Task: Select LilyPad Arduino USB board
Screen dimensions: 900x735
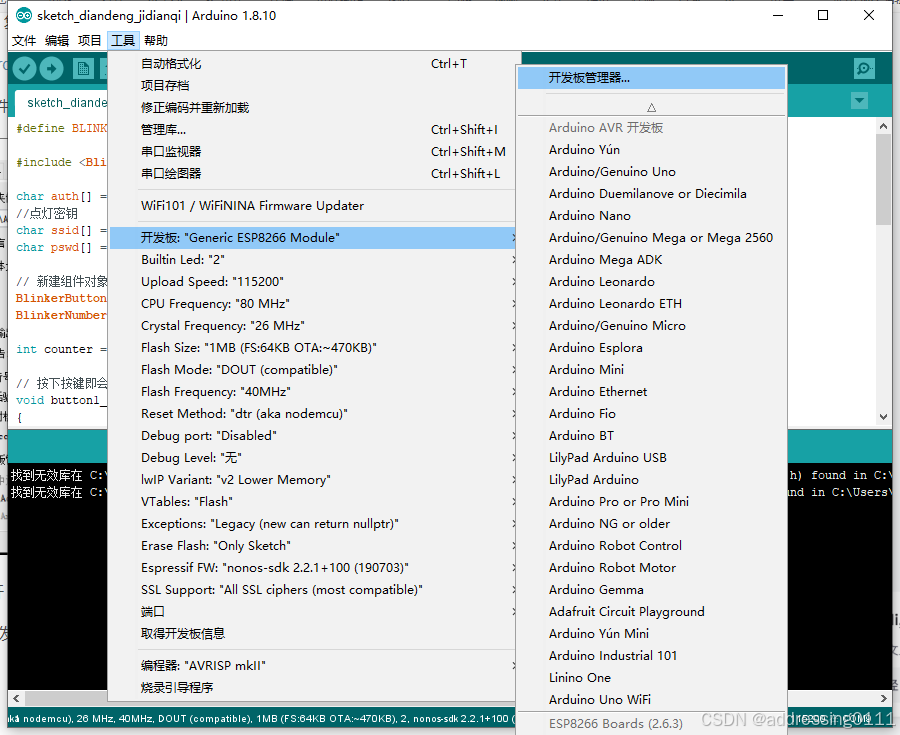Action: [651, 457]
